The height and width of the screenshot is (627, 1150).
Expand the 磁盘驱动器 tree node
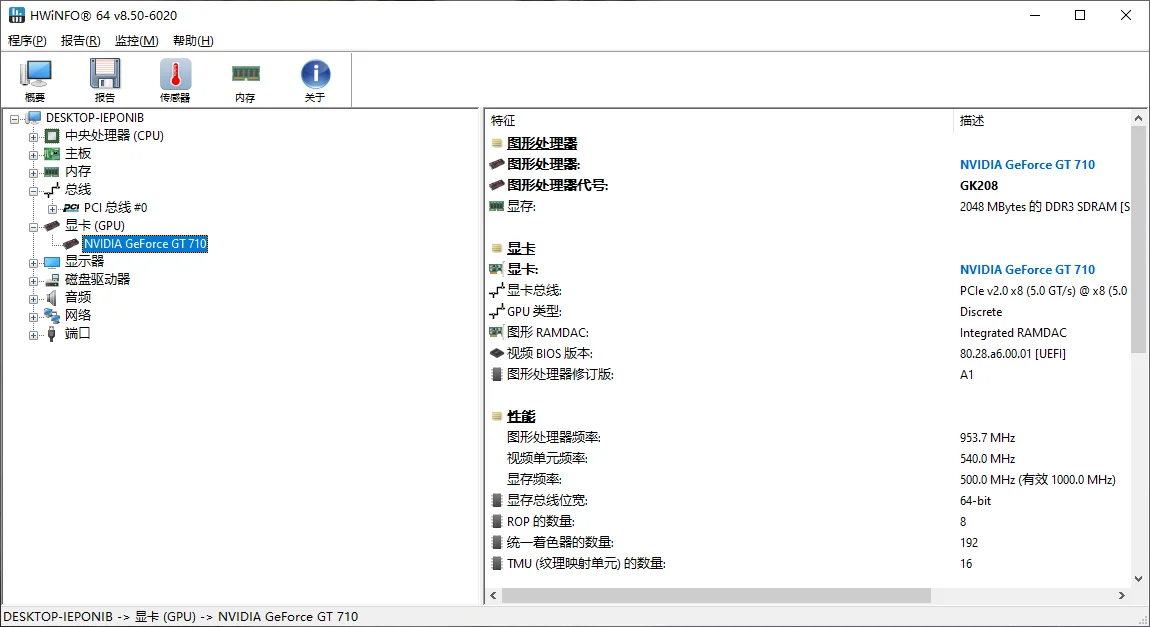coord(33,281)
